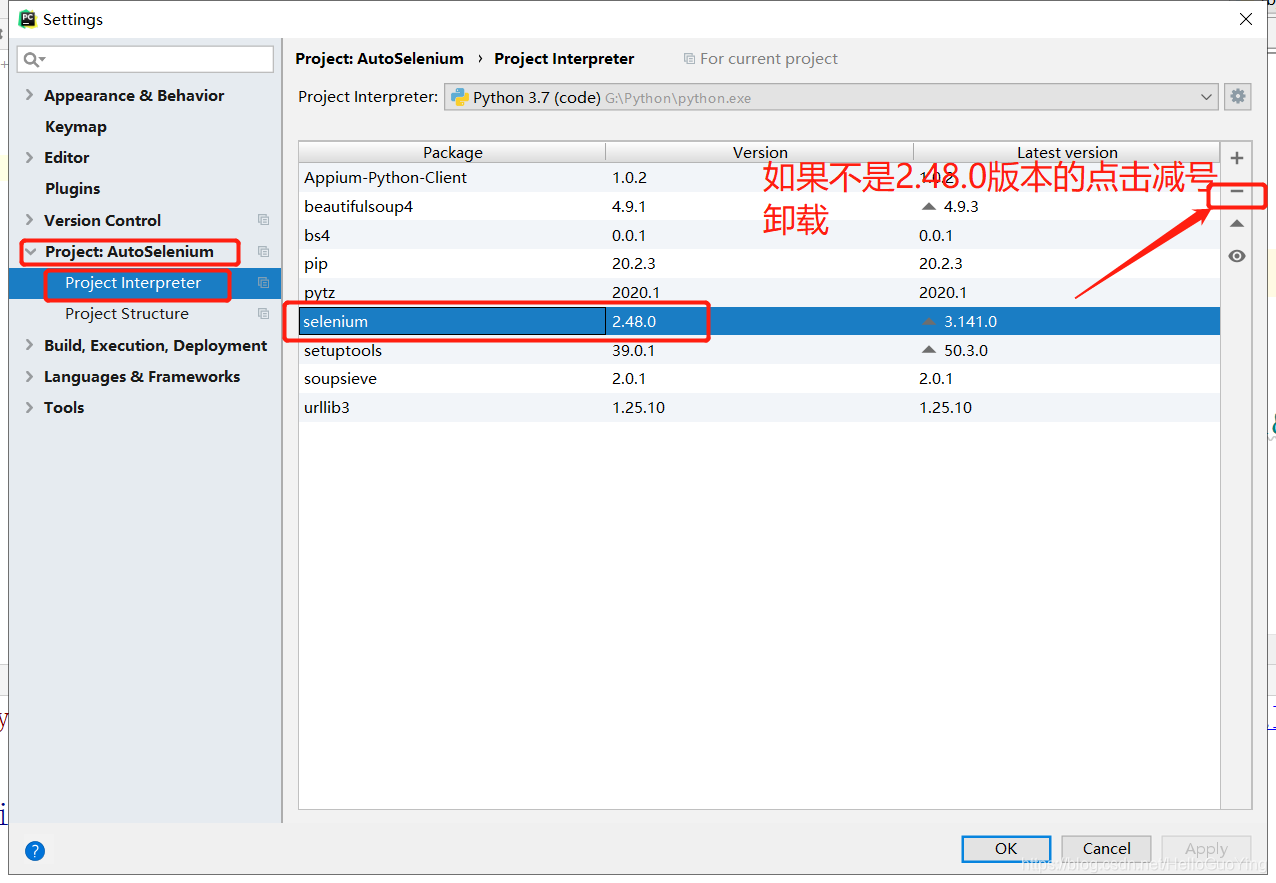This screenshot has width=1276, height=883.
Task: Click the Project Interpreter breadcrumb title
Action: (x=564, y=59)
